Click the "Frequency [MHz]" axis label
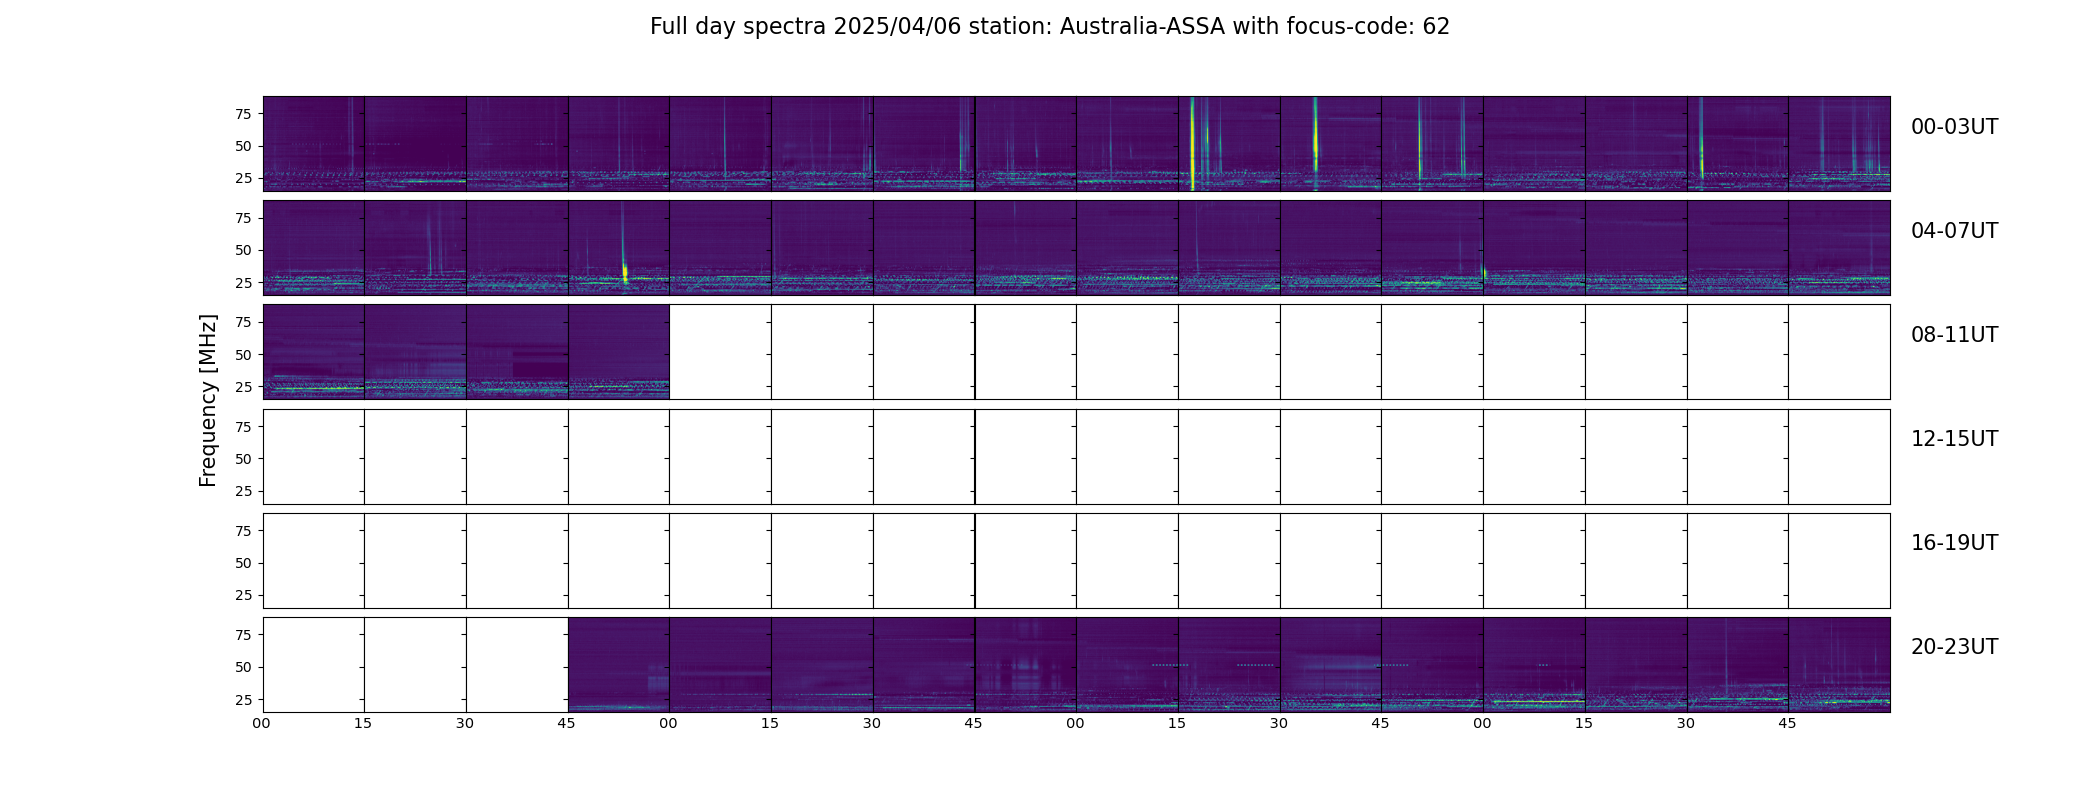Viewport: 2100px width, 800px height. click(208, 400)
